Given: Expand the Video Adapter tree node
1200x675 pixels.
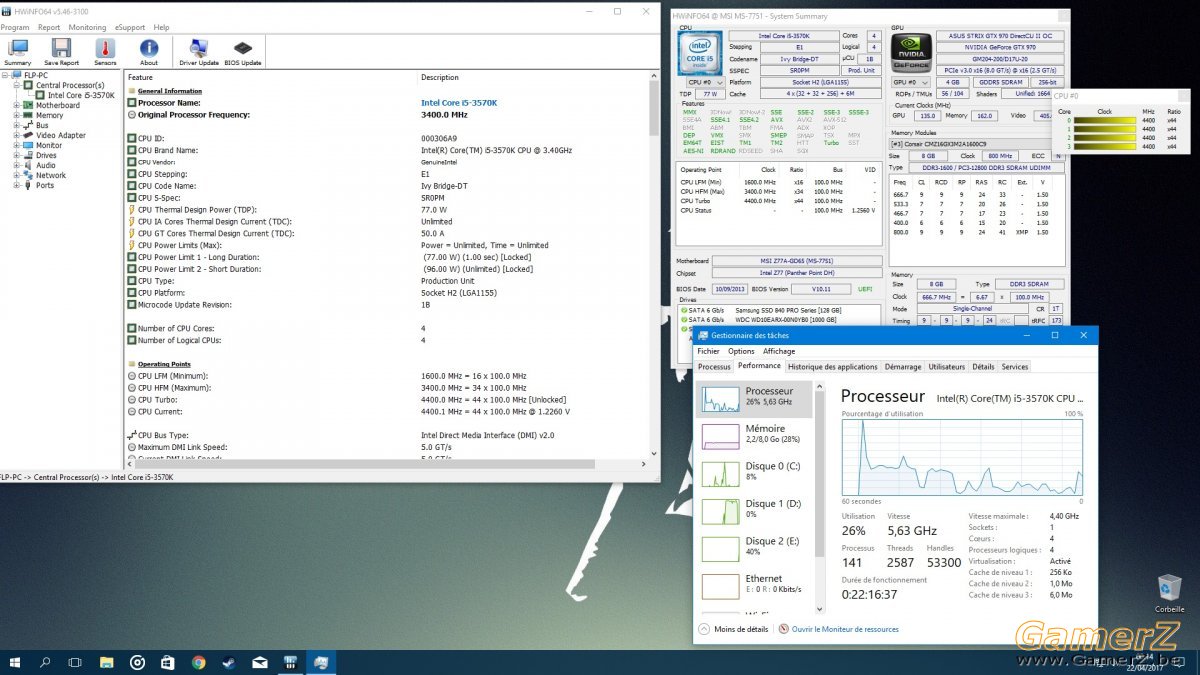Looking at the screenshot, I should tap(16, 135).
